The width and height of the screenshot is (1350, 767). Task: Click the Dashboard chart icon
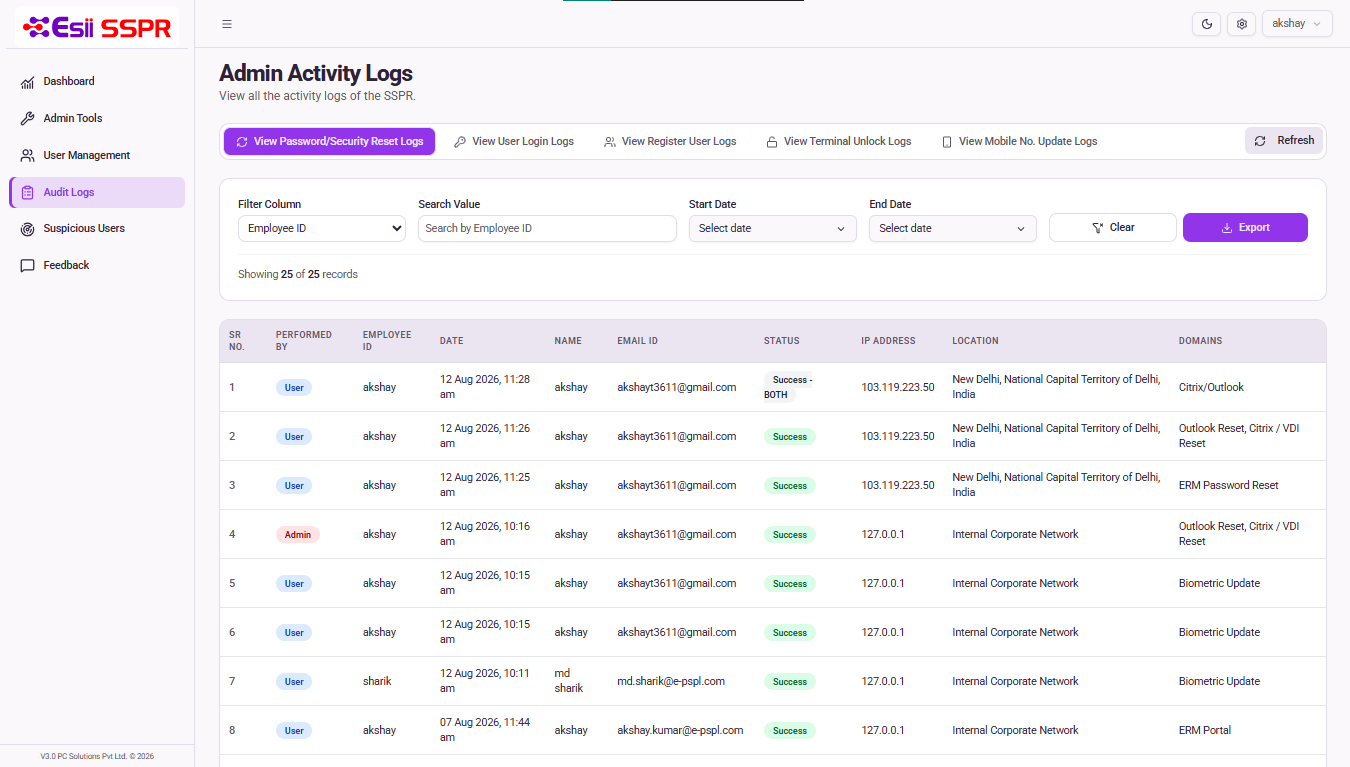pyautogui.click(x=27, y=82)
